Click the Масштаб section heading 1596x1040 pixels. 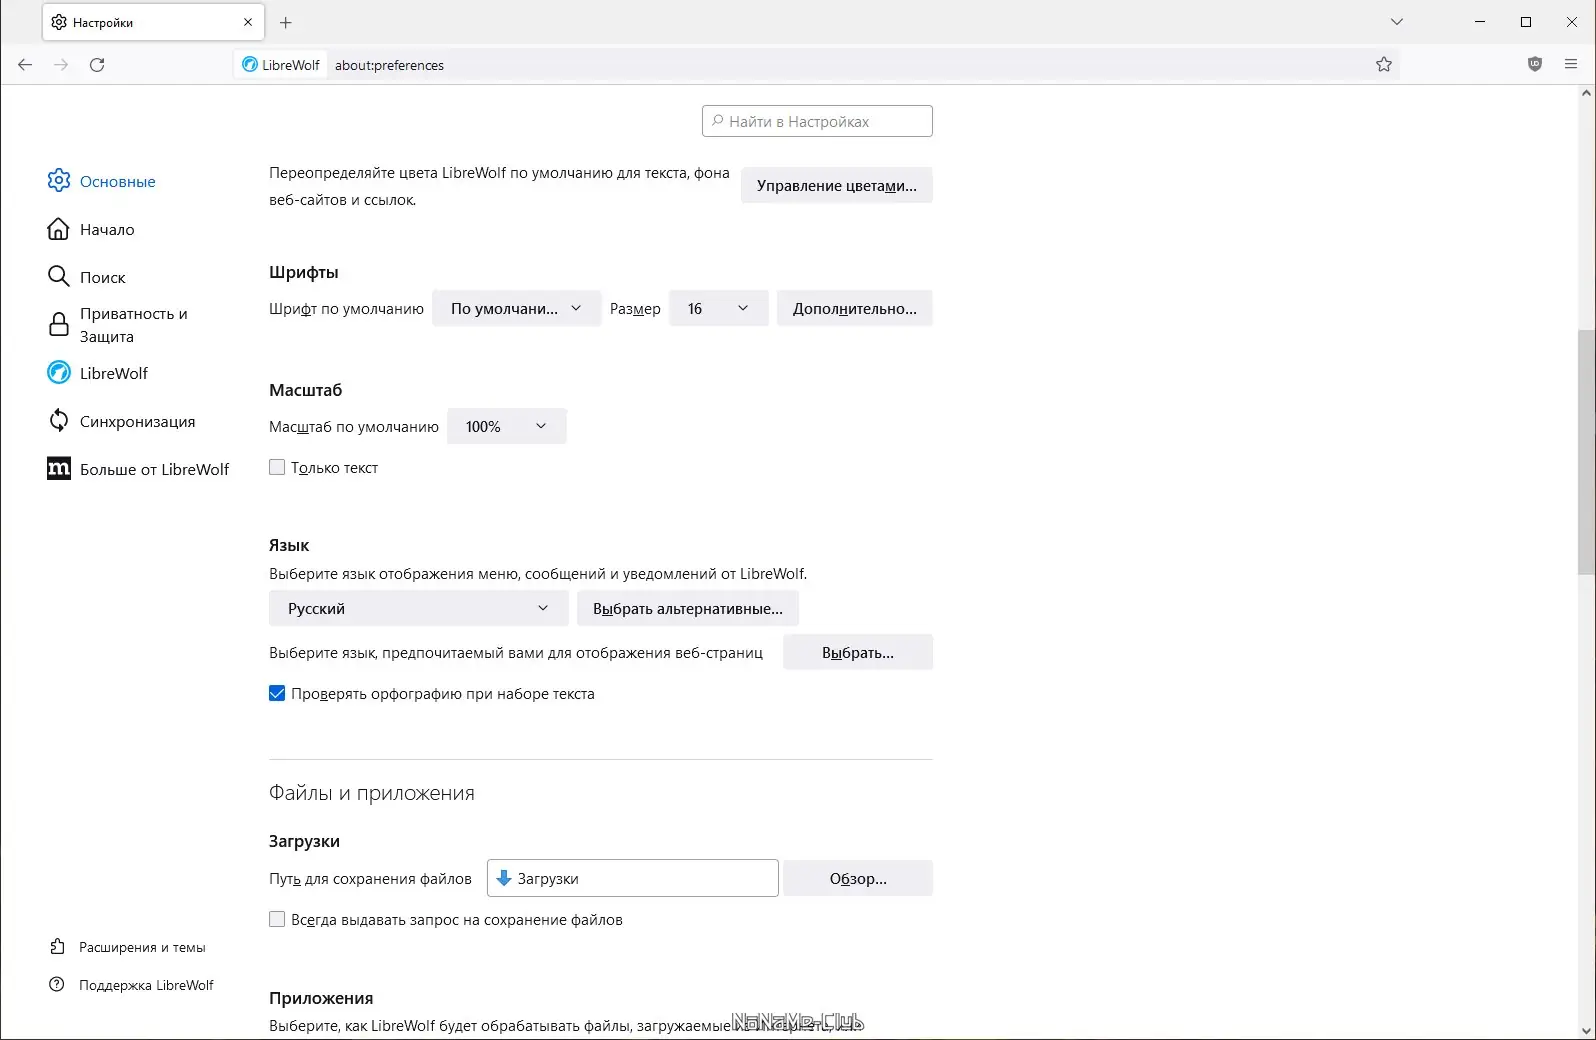[x=306, y=390]
